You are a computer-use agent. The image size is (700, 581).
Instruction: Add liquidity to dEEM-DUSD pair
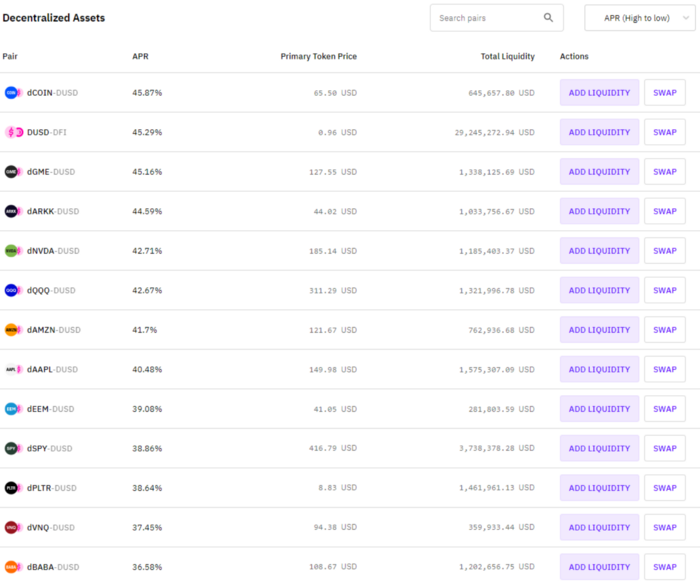click(599, 409)
